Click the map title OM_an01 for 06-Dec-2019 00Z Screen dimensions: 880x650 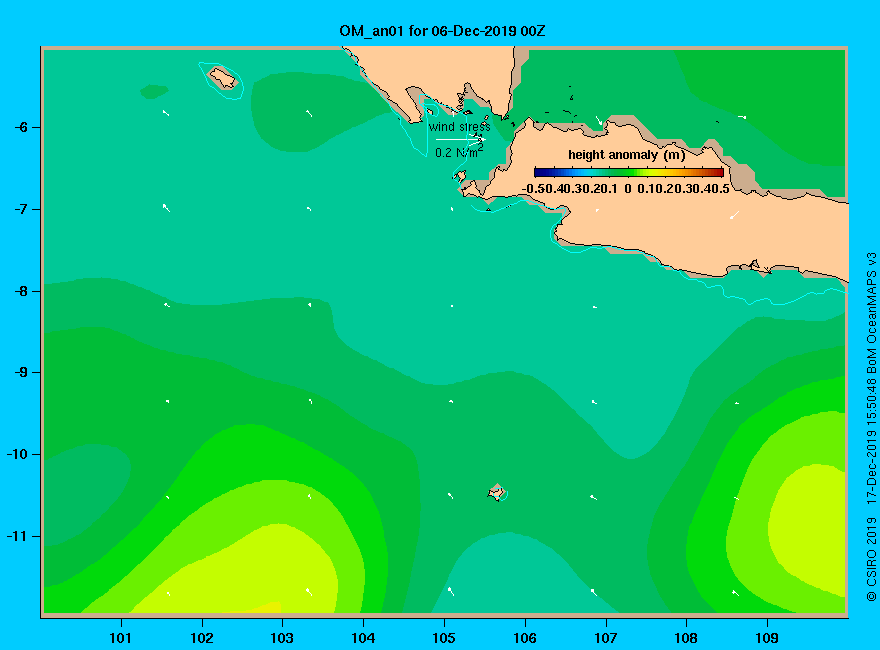coord(442,31)
